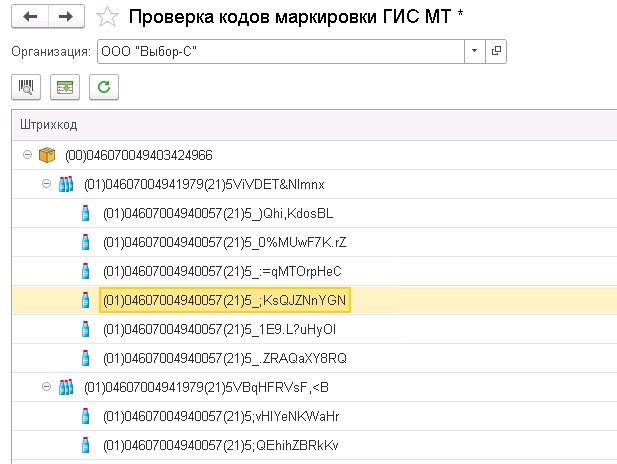Open the Организация dropdown arrow
Screen dimensions: 617x464
coord(475,51)
